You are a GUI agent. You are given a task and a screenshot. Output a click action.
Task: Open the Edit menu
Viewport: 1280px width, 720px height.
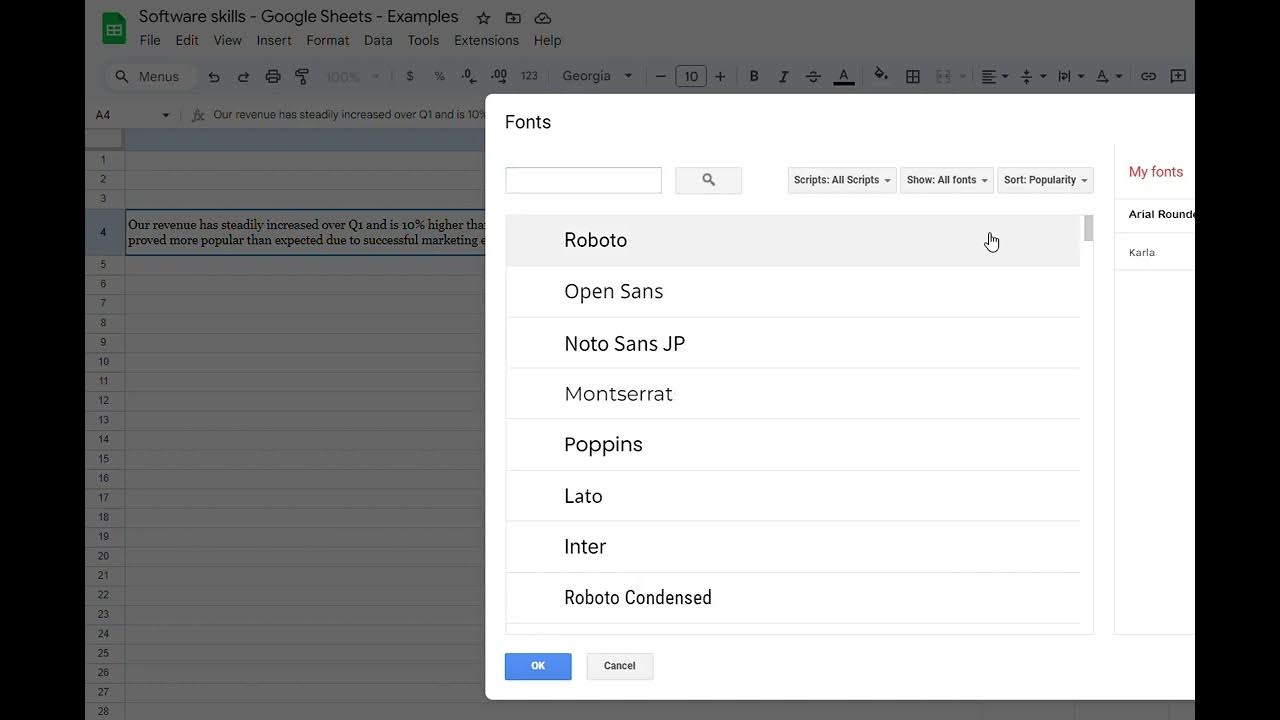click(x=187, y=40)
